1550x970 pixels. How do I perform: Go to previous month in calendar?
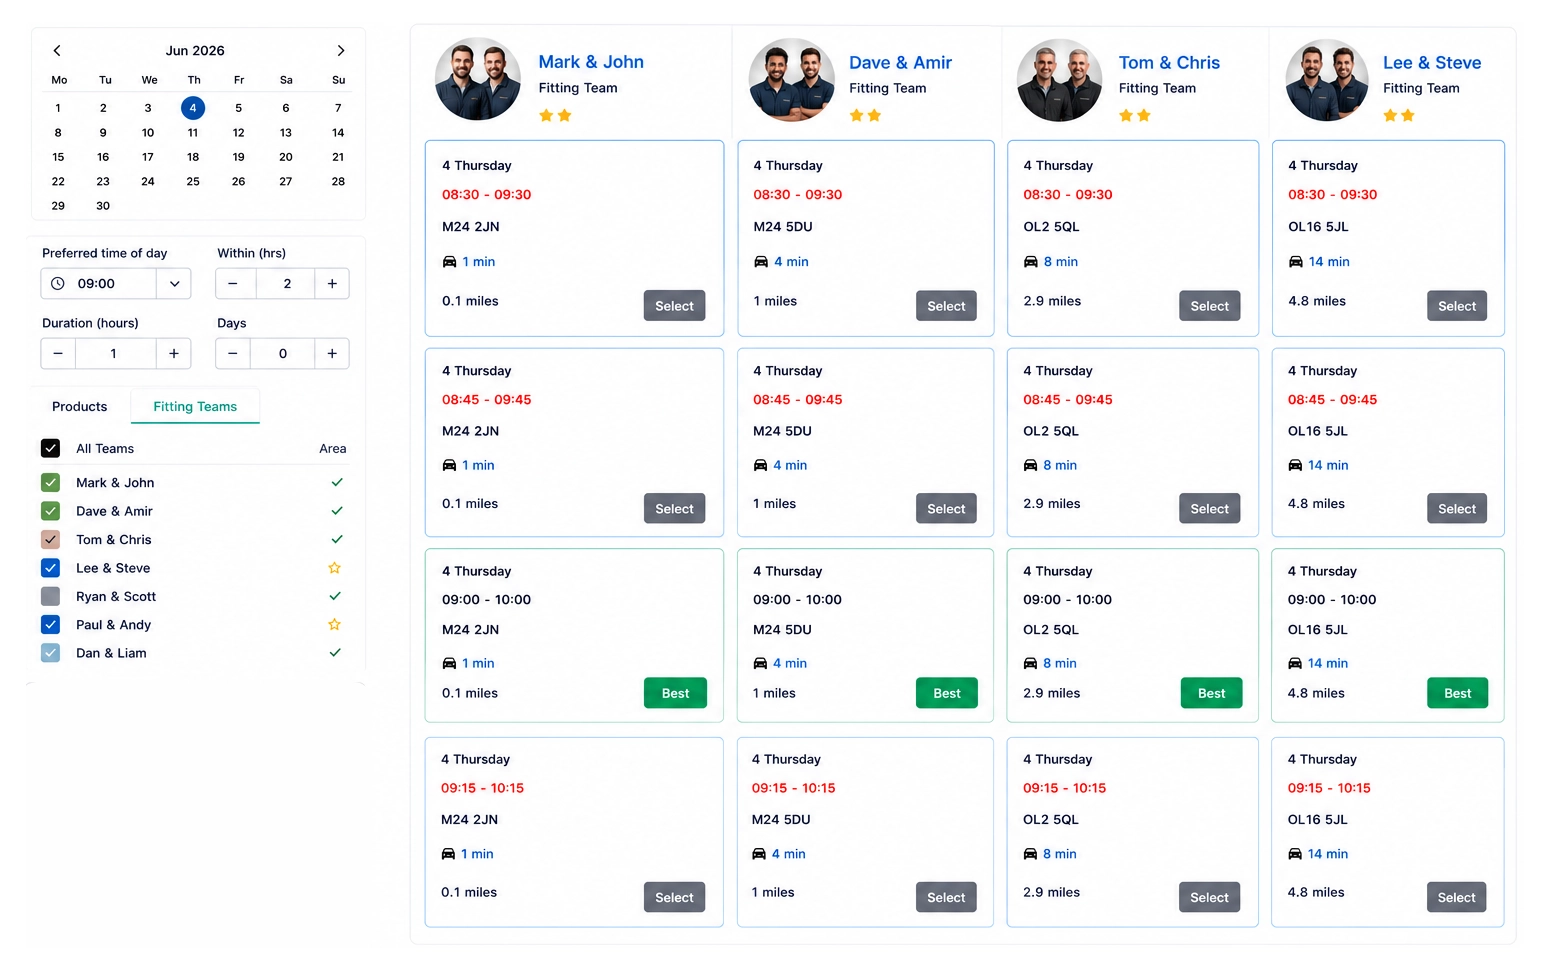click(x=57, y=50)
